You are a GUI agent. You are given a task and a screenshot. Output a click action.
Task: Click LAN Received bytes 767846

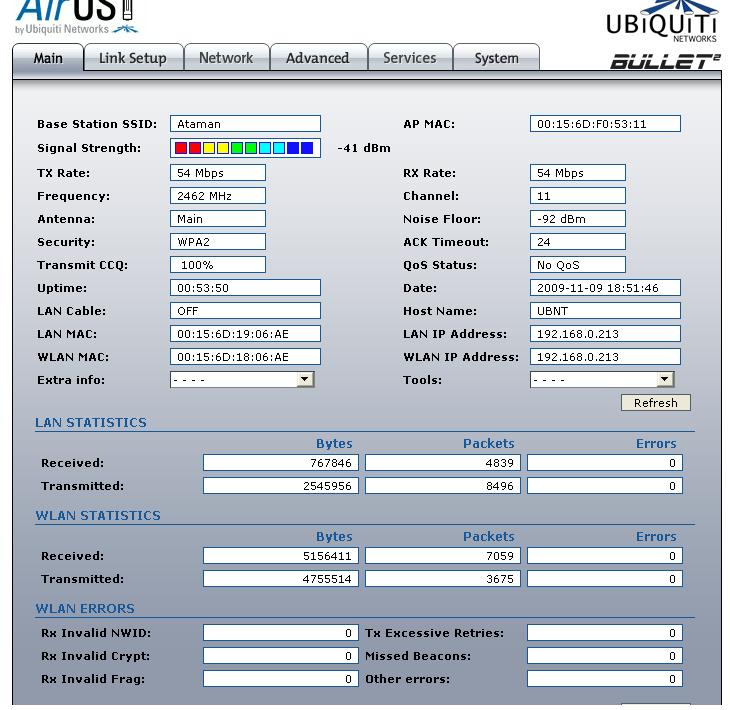[281, 463]
